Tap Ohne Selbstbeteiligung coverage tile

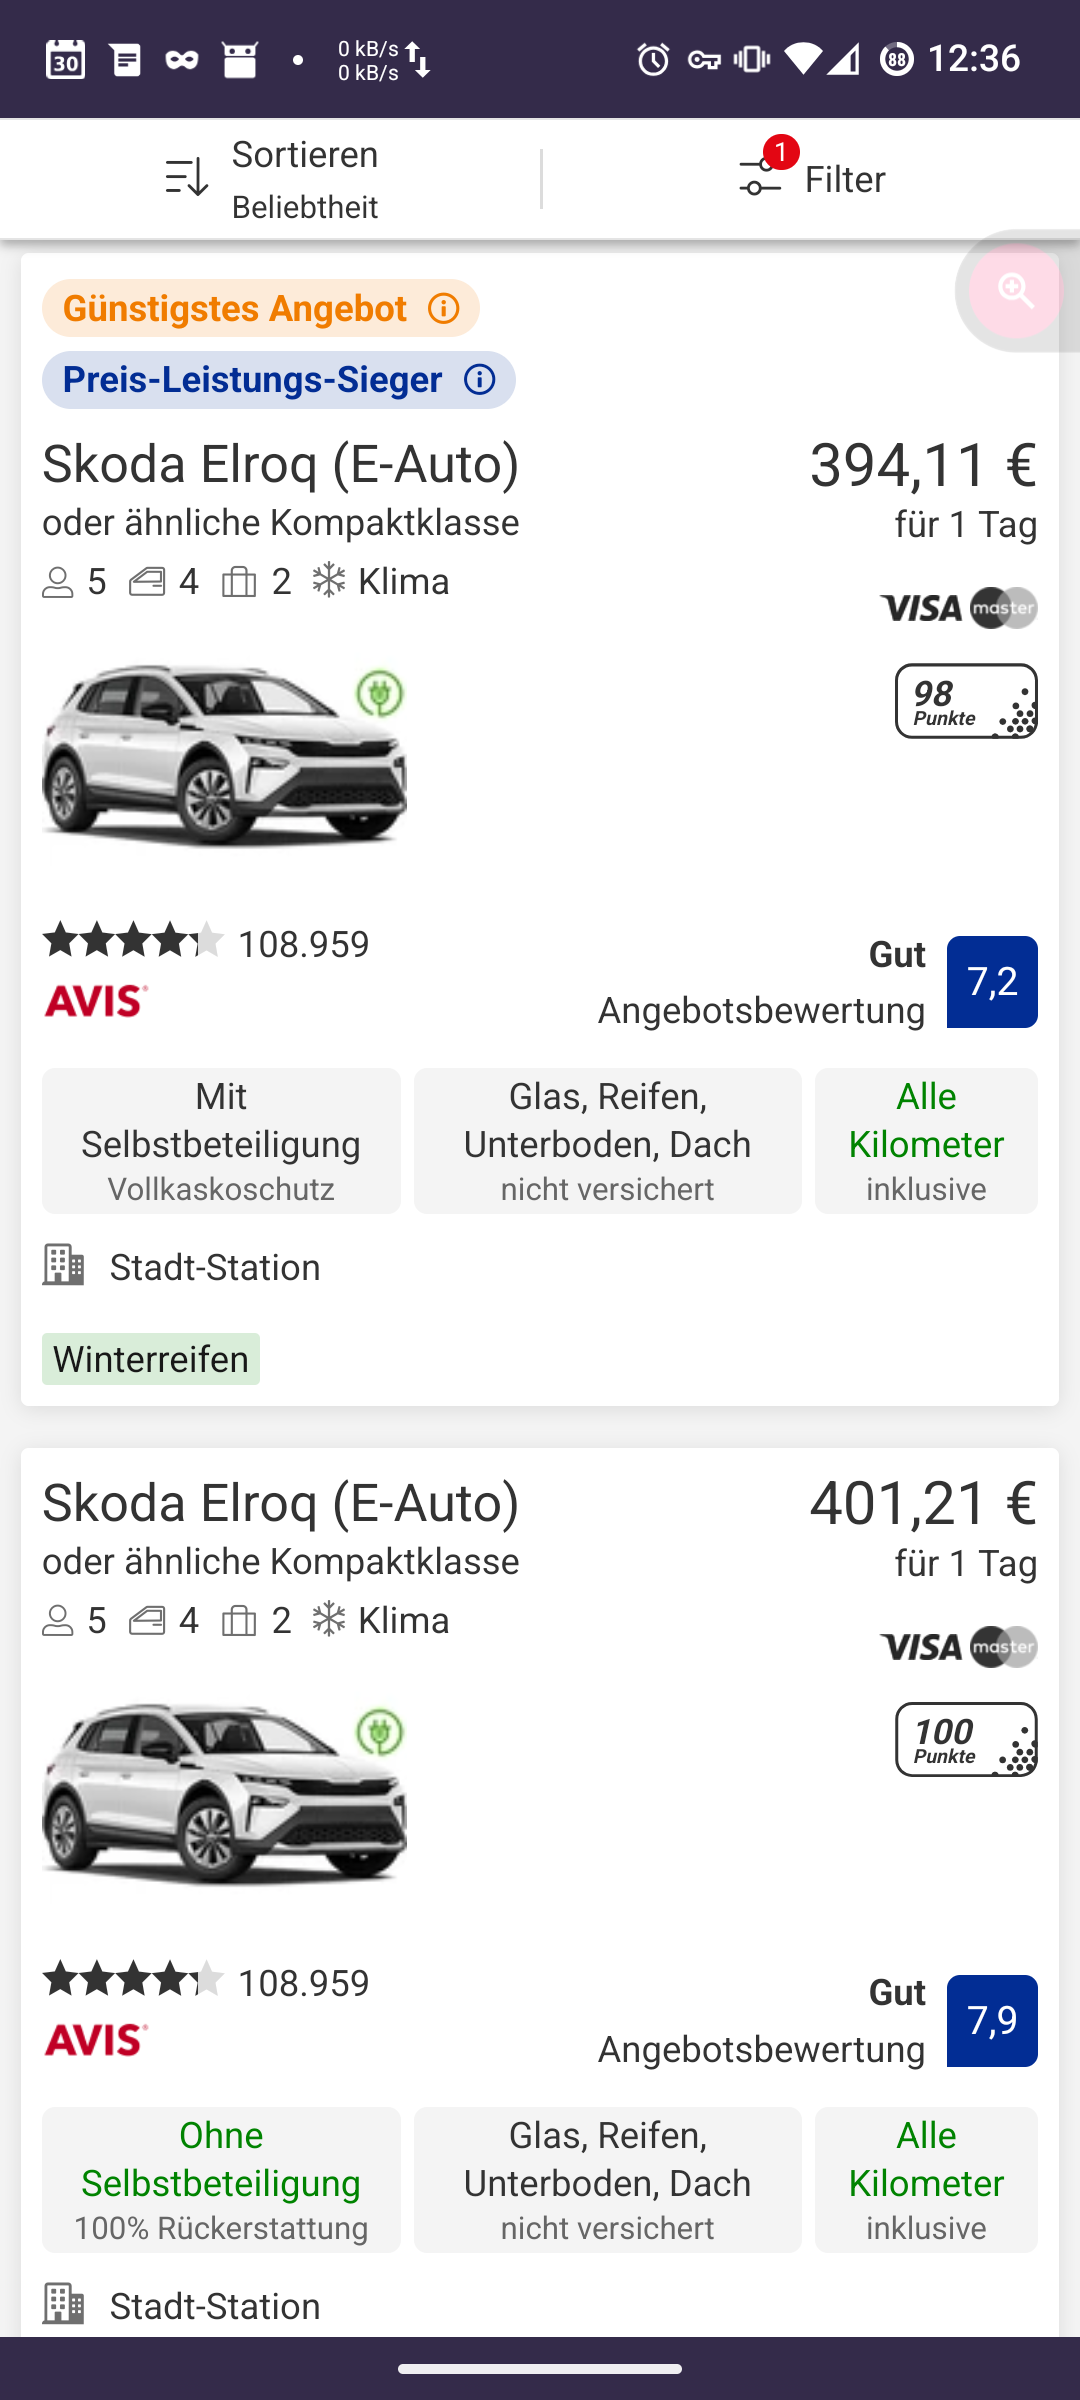coord(221,2180)
